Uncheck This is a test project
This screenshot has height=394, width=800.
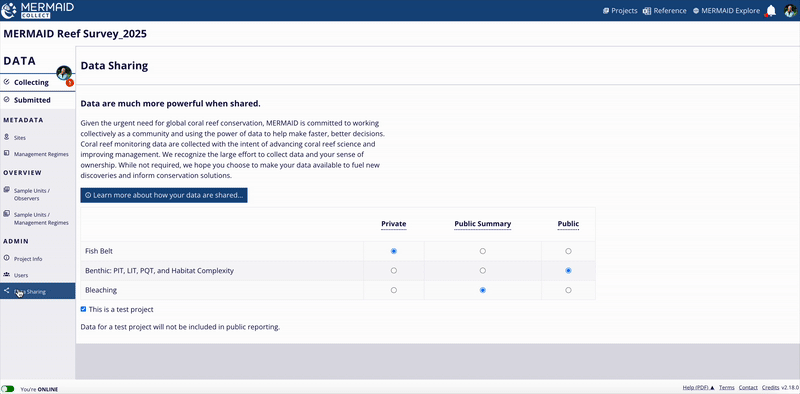pyautogui.click(x=83, y=309)
